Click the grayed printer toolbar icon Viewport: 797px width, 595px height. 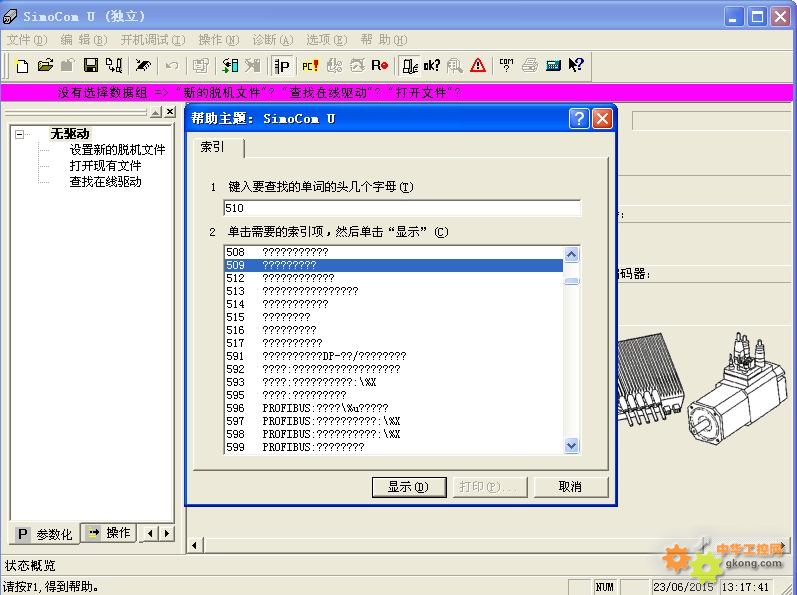tap(530, 66)
